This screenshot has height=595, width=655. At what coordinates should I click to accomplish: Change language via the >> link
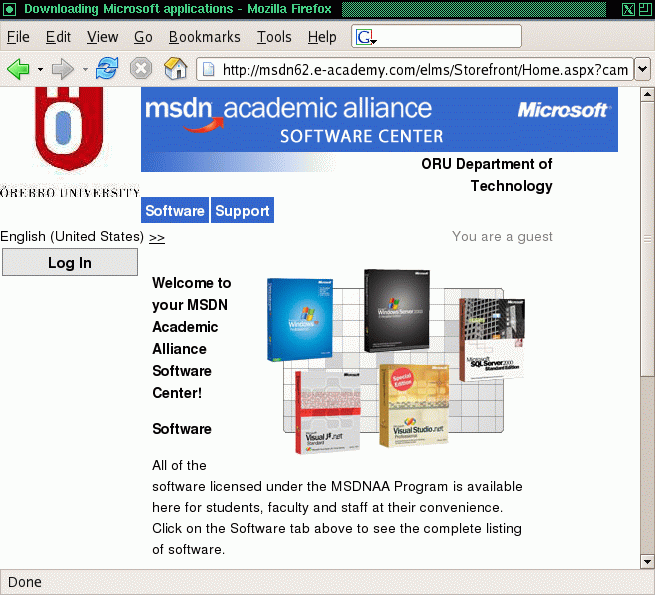click(157, 237)
